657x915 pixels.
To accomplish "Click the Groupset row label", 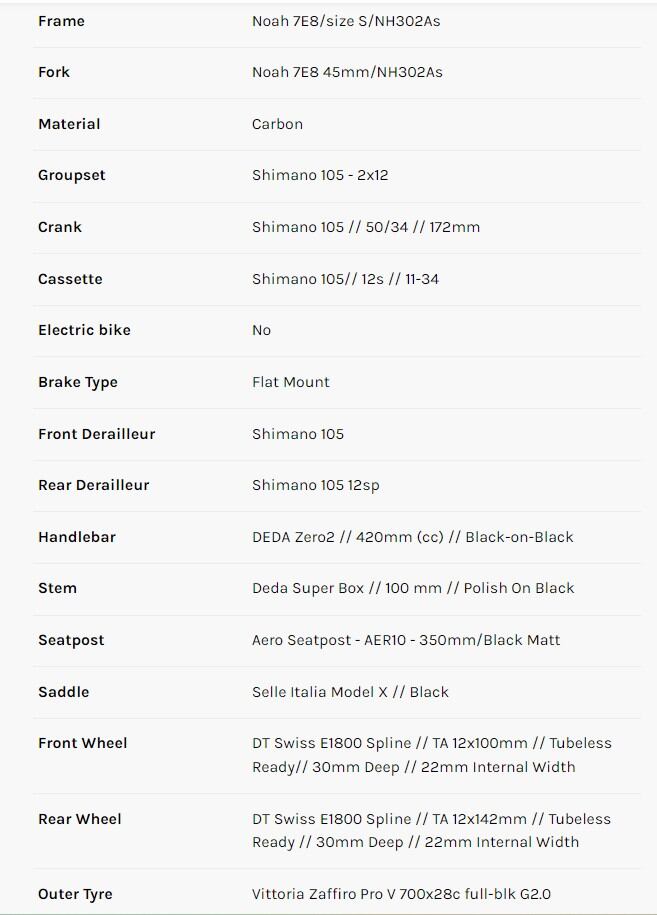I will [x=72, y=175].
